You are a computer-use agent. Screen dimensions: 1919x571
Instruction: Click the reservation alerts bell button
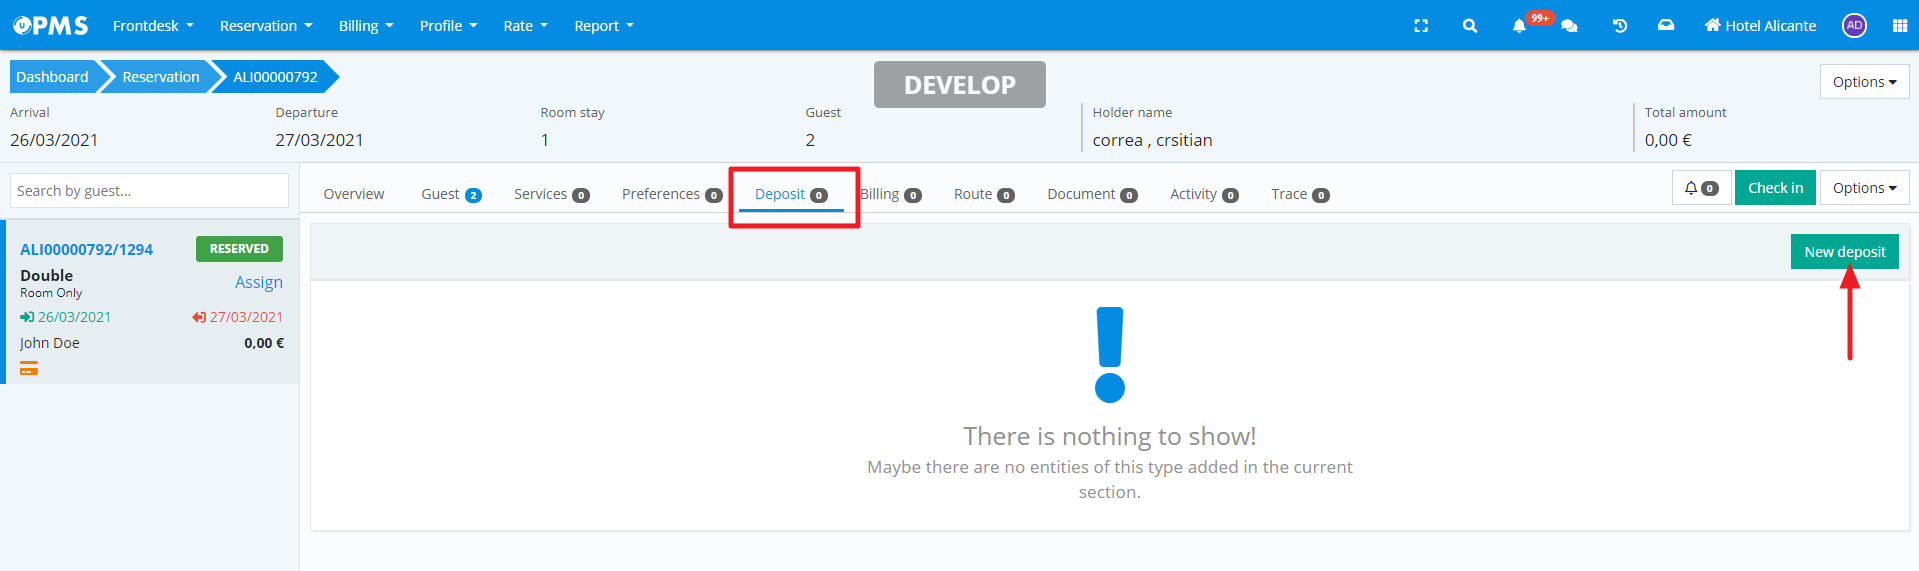coord(1700,188)
